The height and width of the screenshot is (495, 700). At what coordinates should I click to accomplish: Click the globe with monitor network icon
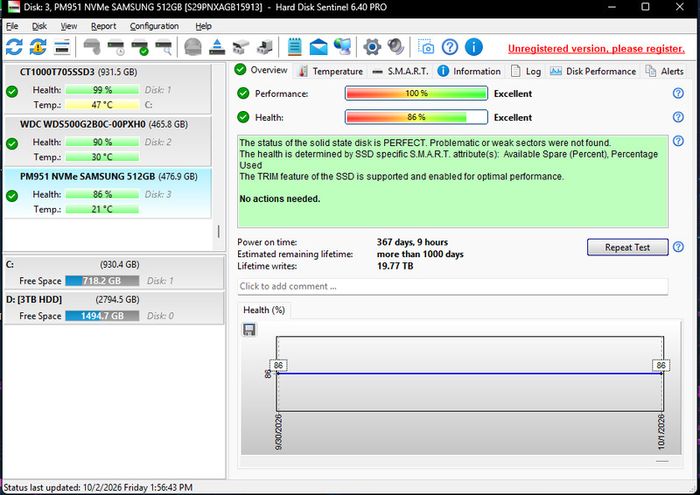click(342, 47)
